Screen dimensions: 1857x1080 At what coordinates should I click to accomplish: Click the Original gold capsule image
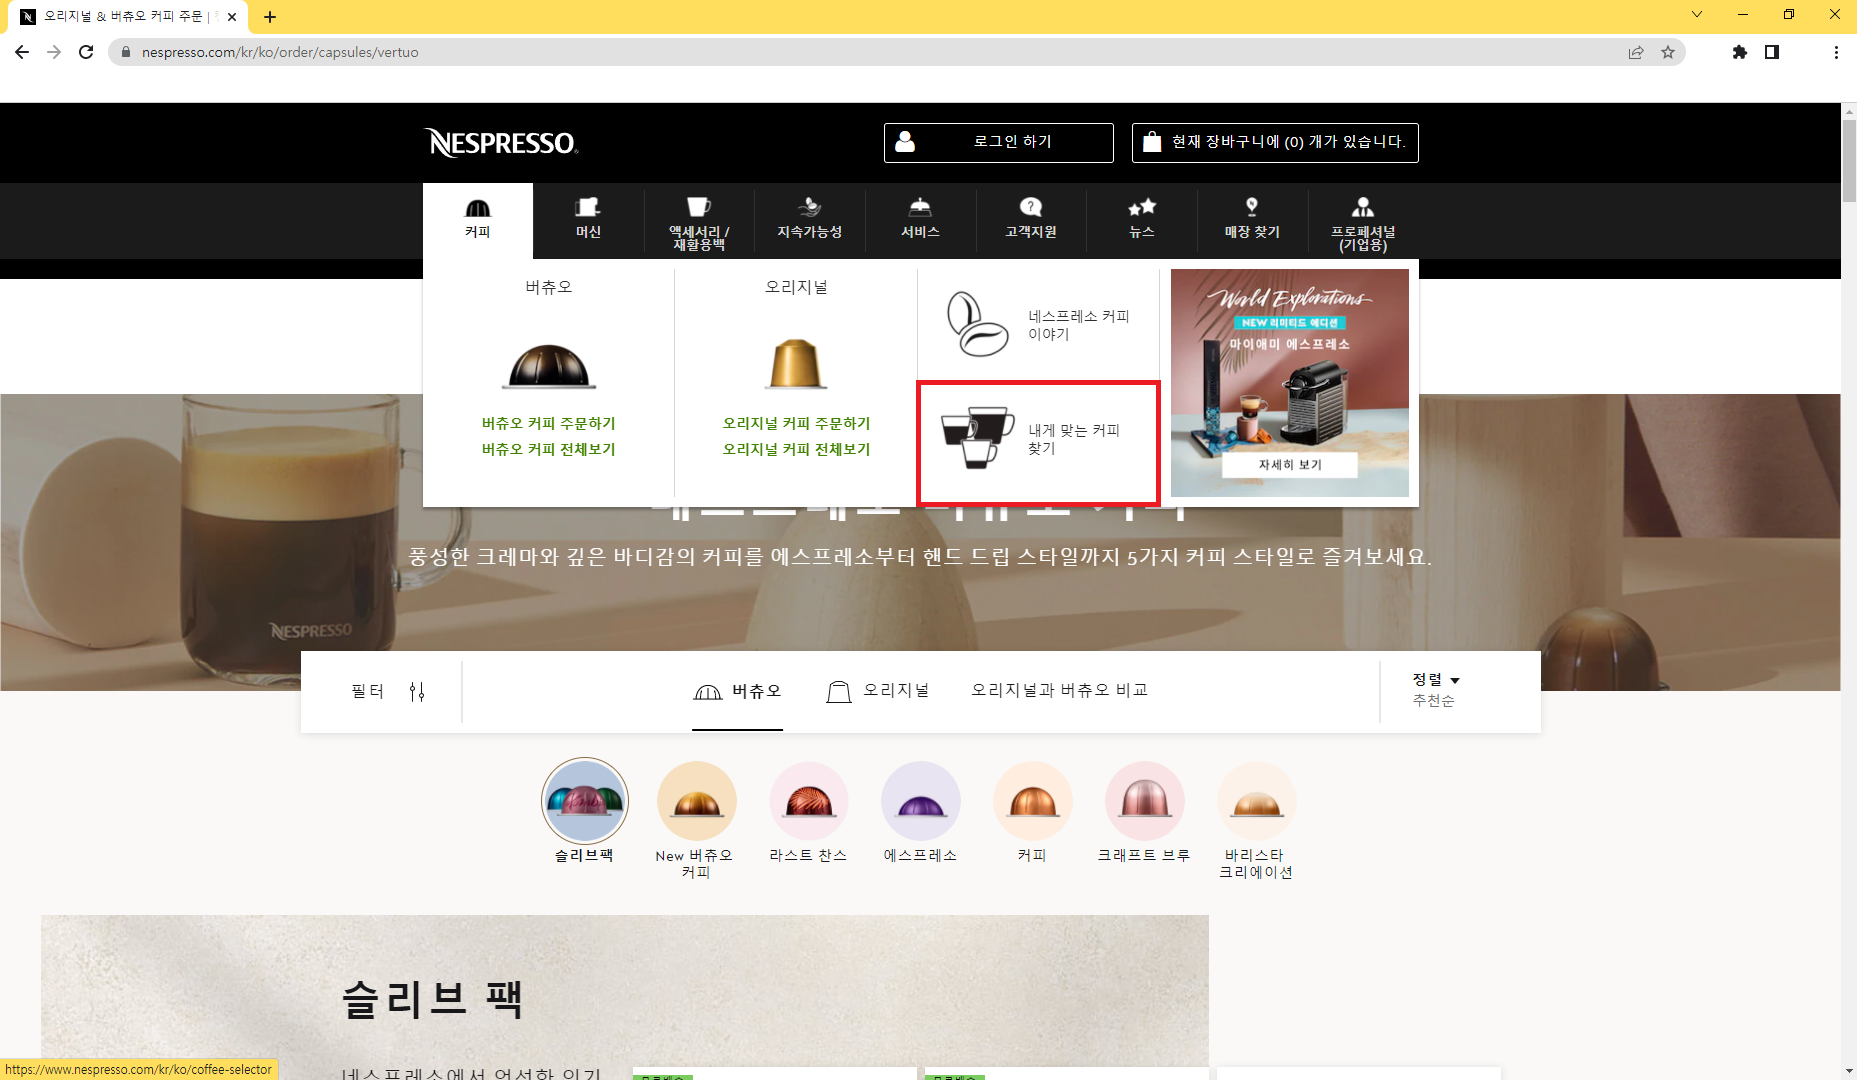click(x=796, y=363)
